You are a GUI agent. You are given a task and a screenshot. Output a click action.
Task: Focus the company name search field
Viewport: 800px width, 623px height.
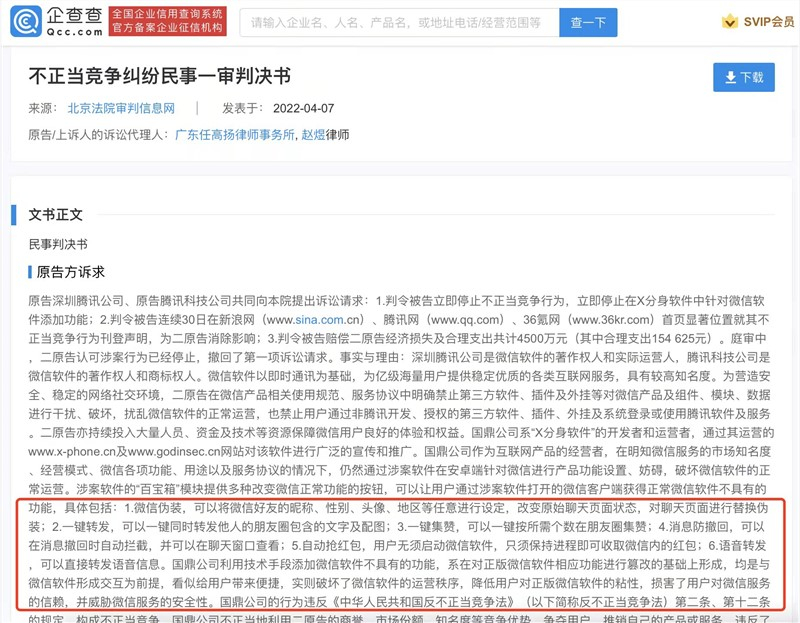click(x=395, y=21)
